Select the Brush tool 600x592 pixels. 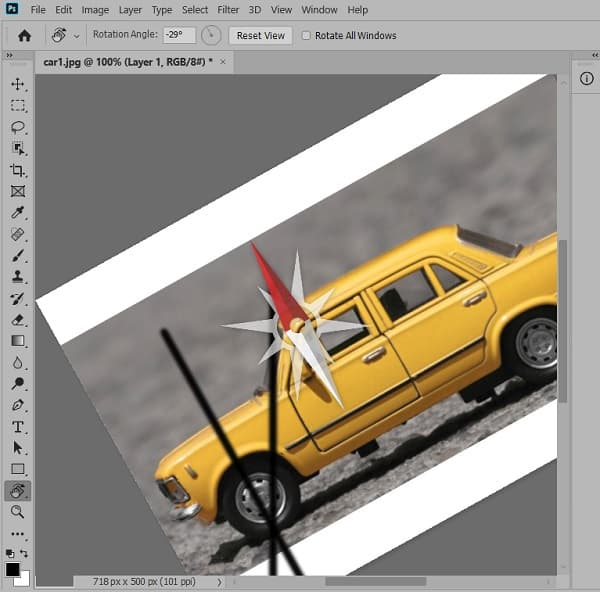pyautogui.click(x=18, y=256)
